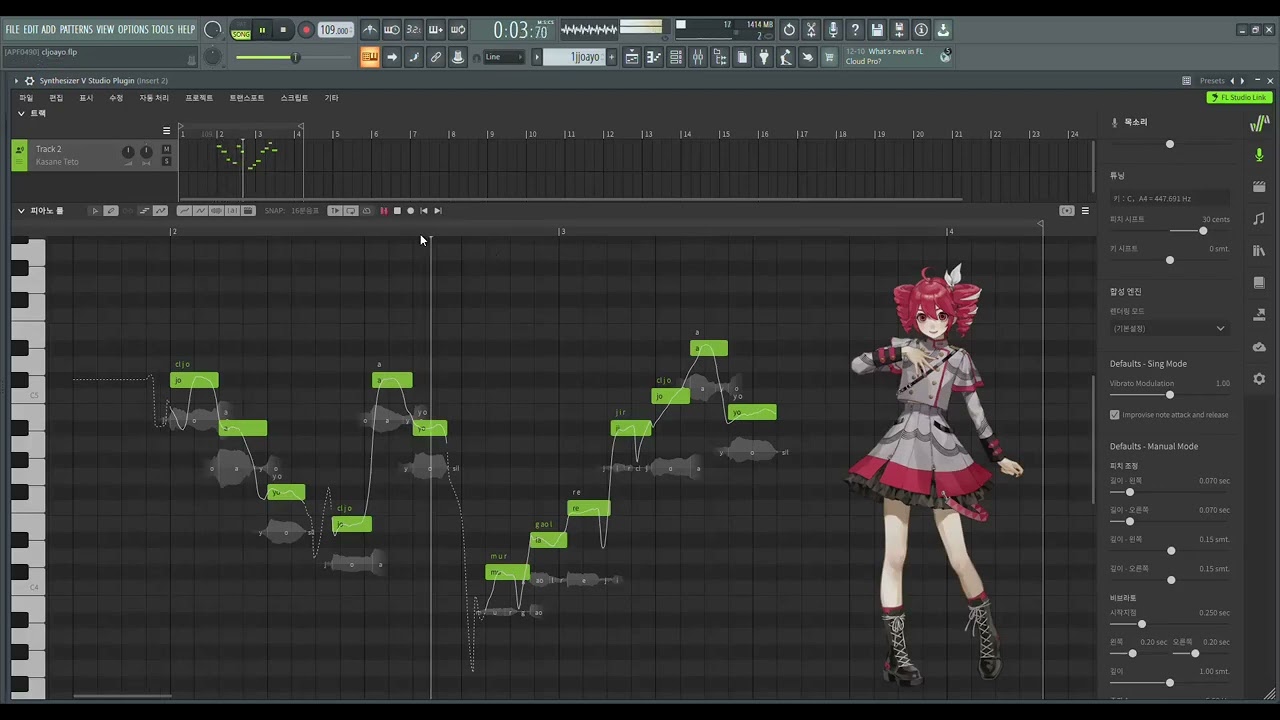
Task: Open the FL Studio shopping cart
Action: pyautogui.click(x=829, y=57)
